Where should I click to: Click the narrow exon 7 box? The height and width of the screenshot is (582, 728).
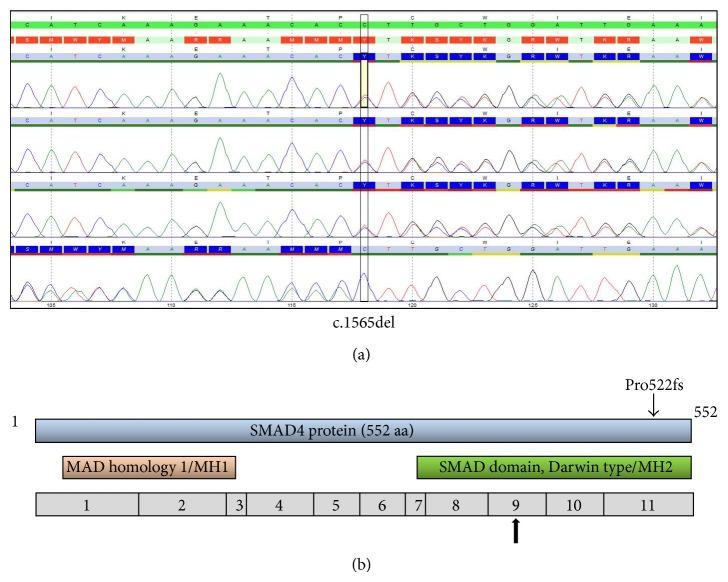pos(416,504)
